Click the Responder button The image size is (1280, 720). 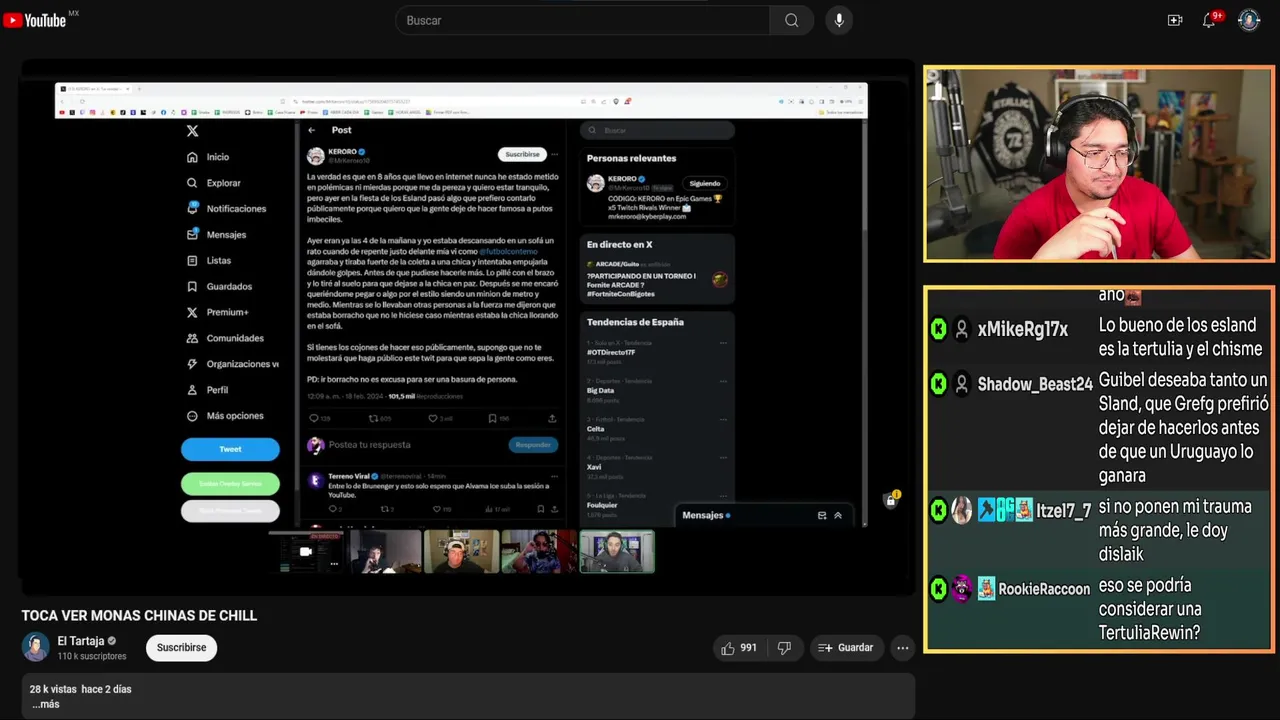coord(533,445)
